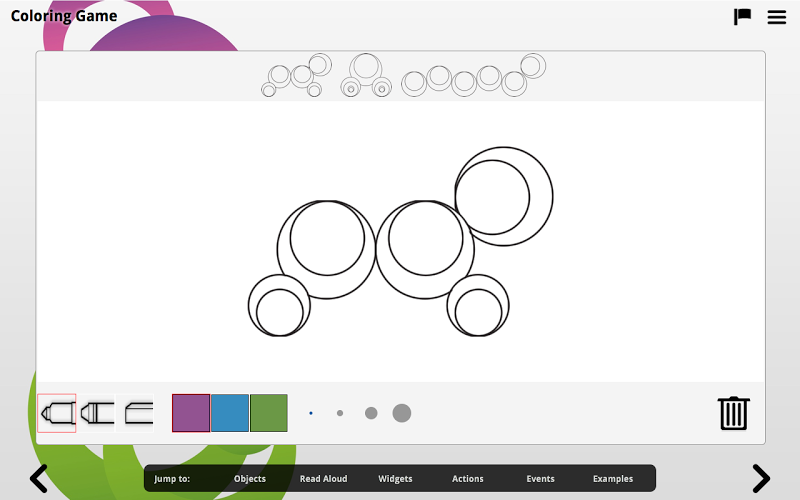Open the hamburger menu
Image resolution: width=800 pixels, height=500 pixels.
pos(777,17)
